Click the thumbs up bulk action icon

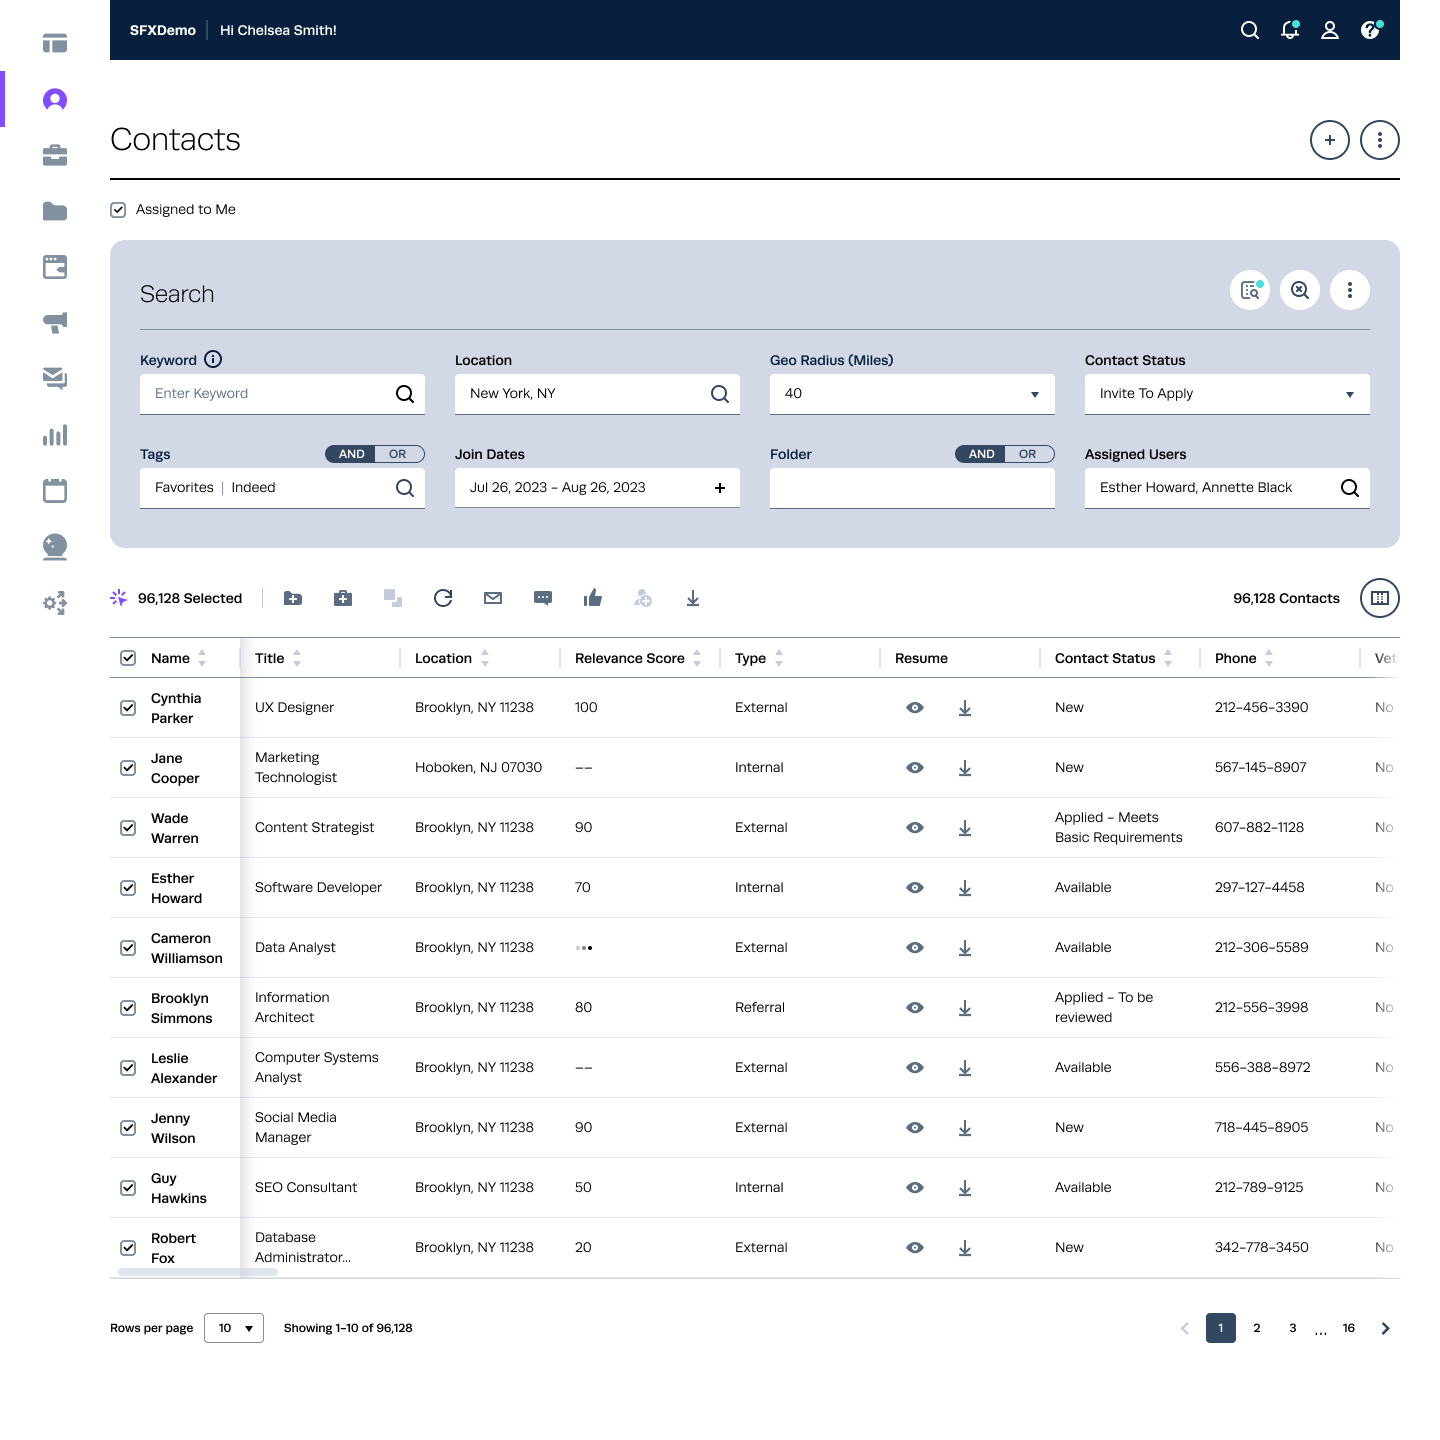593,598
